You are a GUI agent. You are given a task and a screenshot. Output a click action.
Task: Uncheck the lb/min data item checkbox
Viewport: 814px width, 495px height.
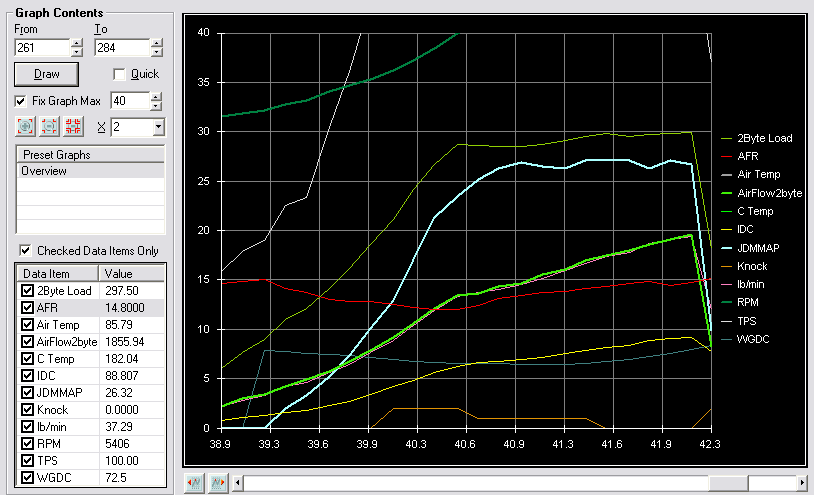click(28, 427)
